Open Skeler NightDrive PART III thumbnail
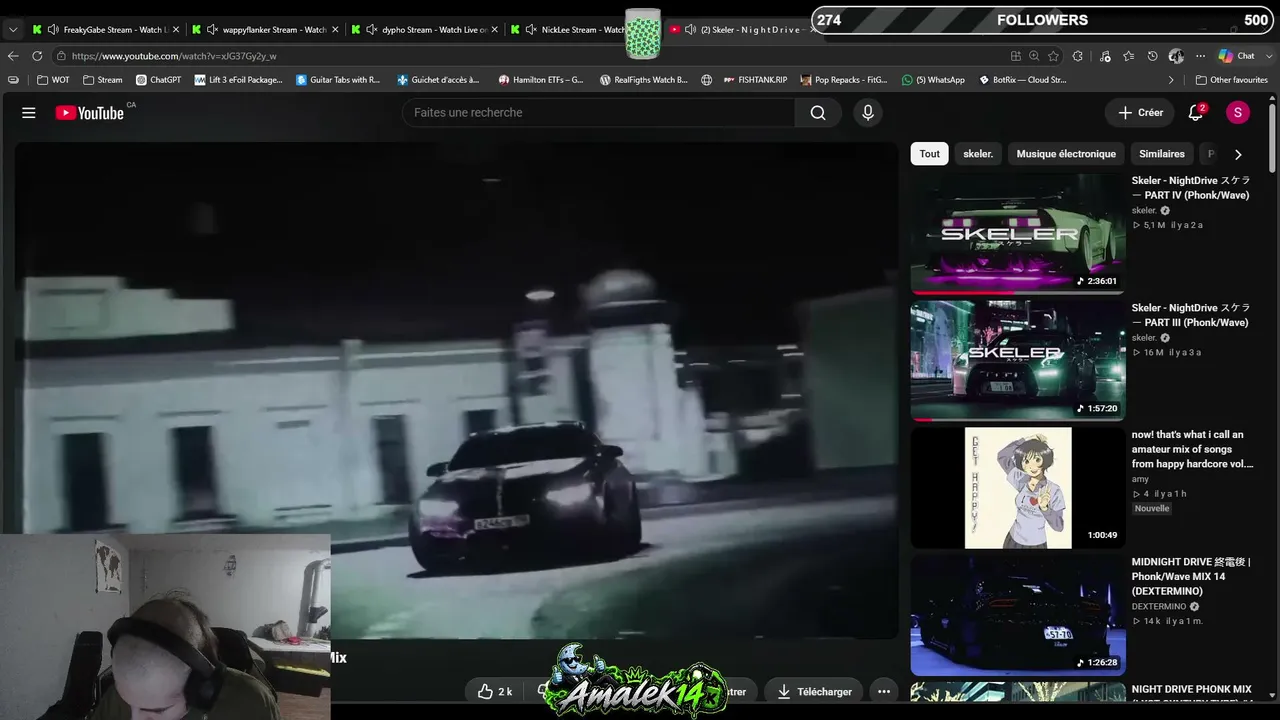The height and width of the screenshot is (720, 1280). point(1018,361)
